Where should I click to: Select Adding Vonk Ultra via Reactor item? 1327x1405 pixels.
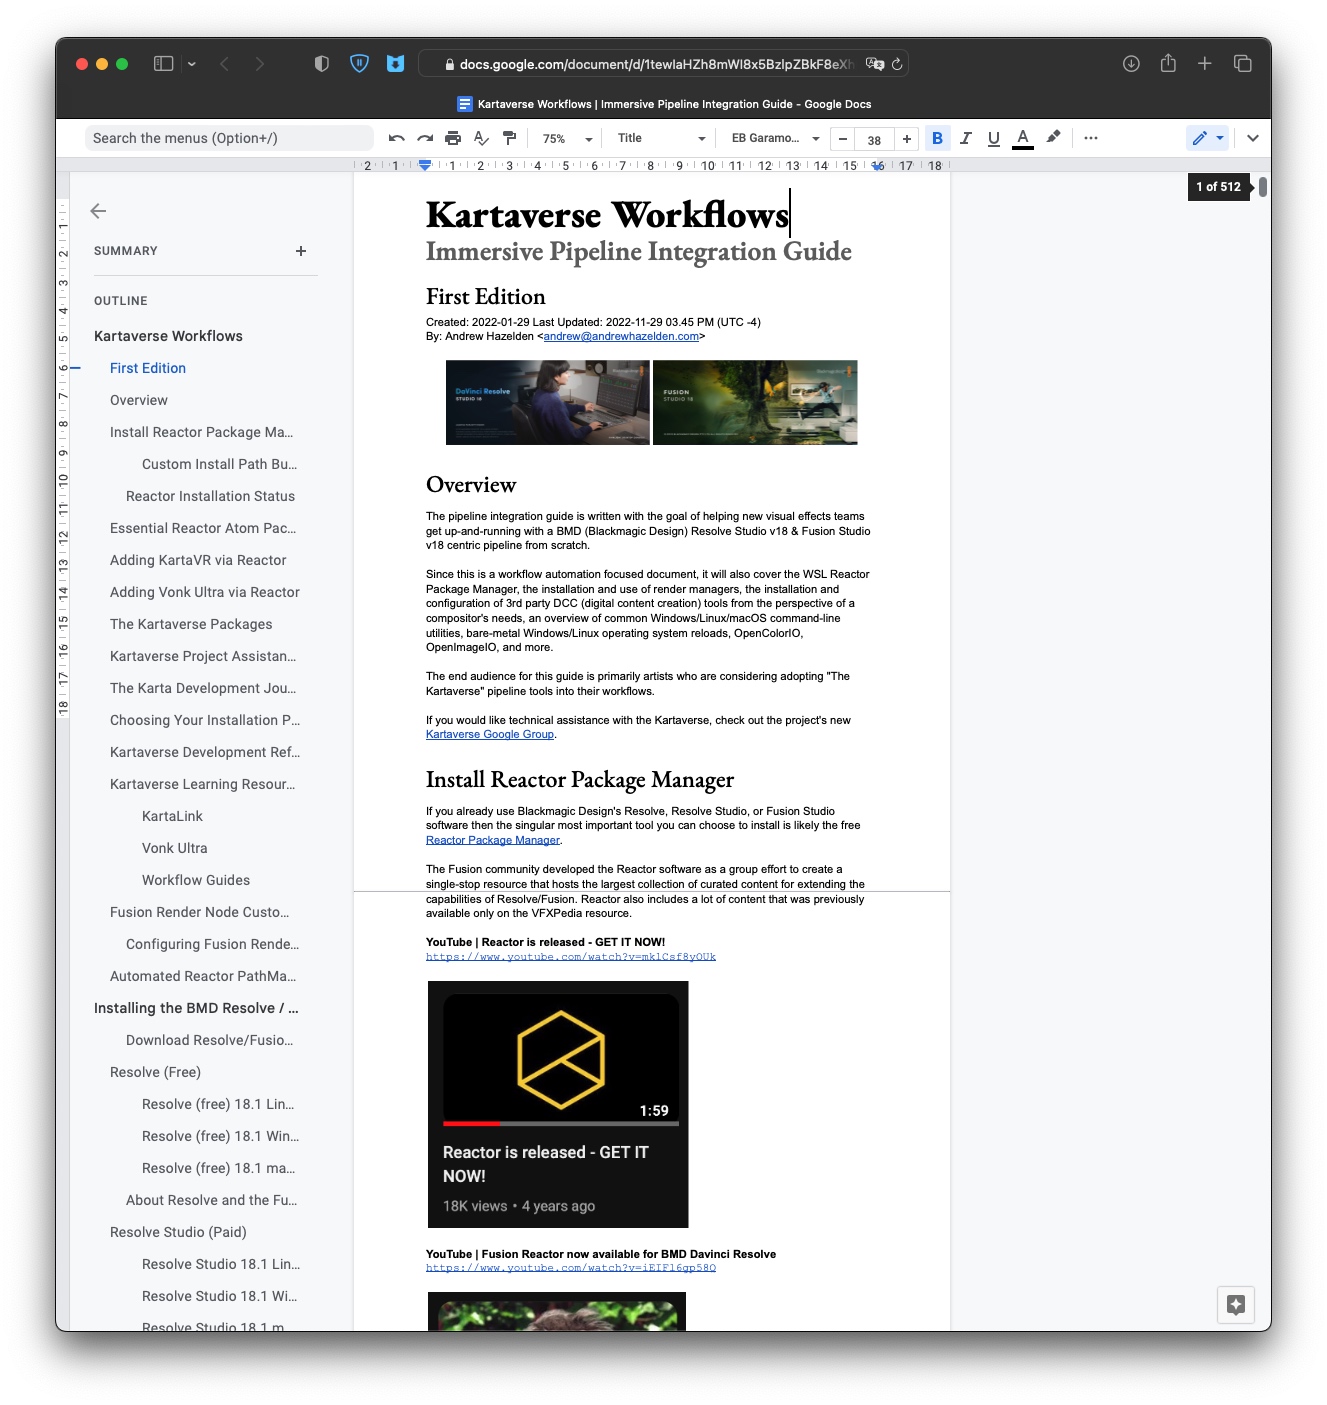pos(205,592)
